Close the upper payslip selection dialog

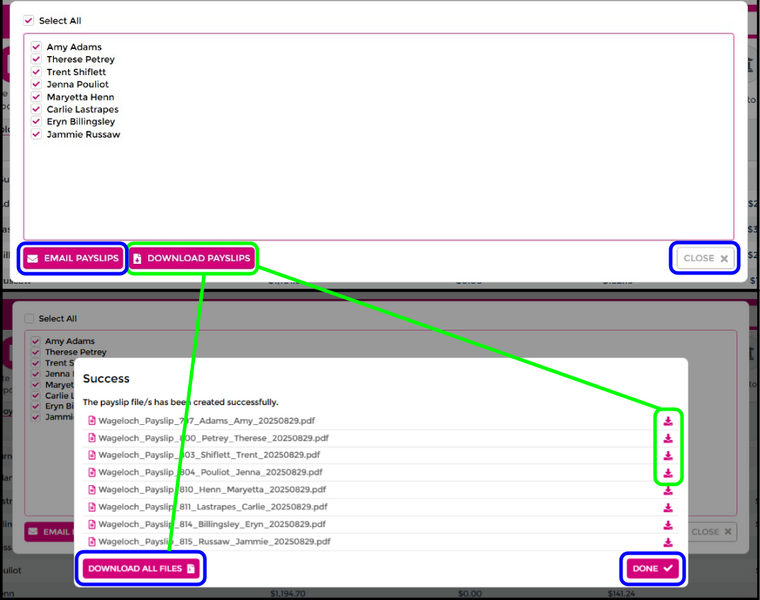tap(707, 258)
